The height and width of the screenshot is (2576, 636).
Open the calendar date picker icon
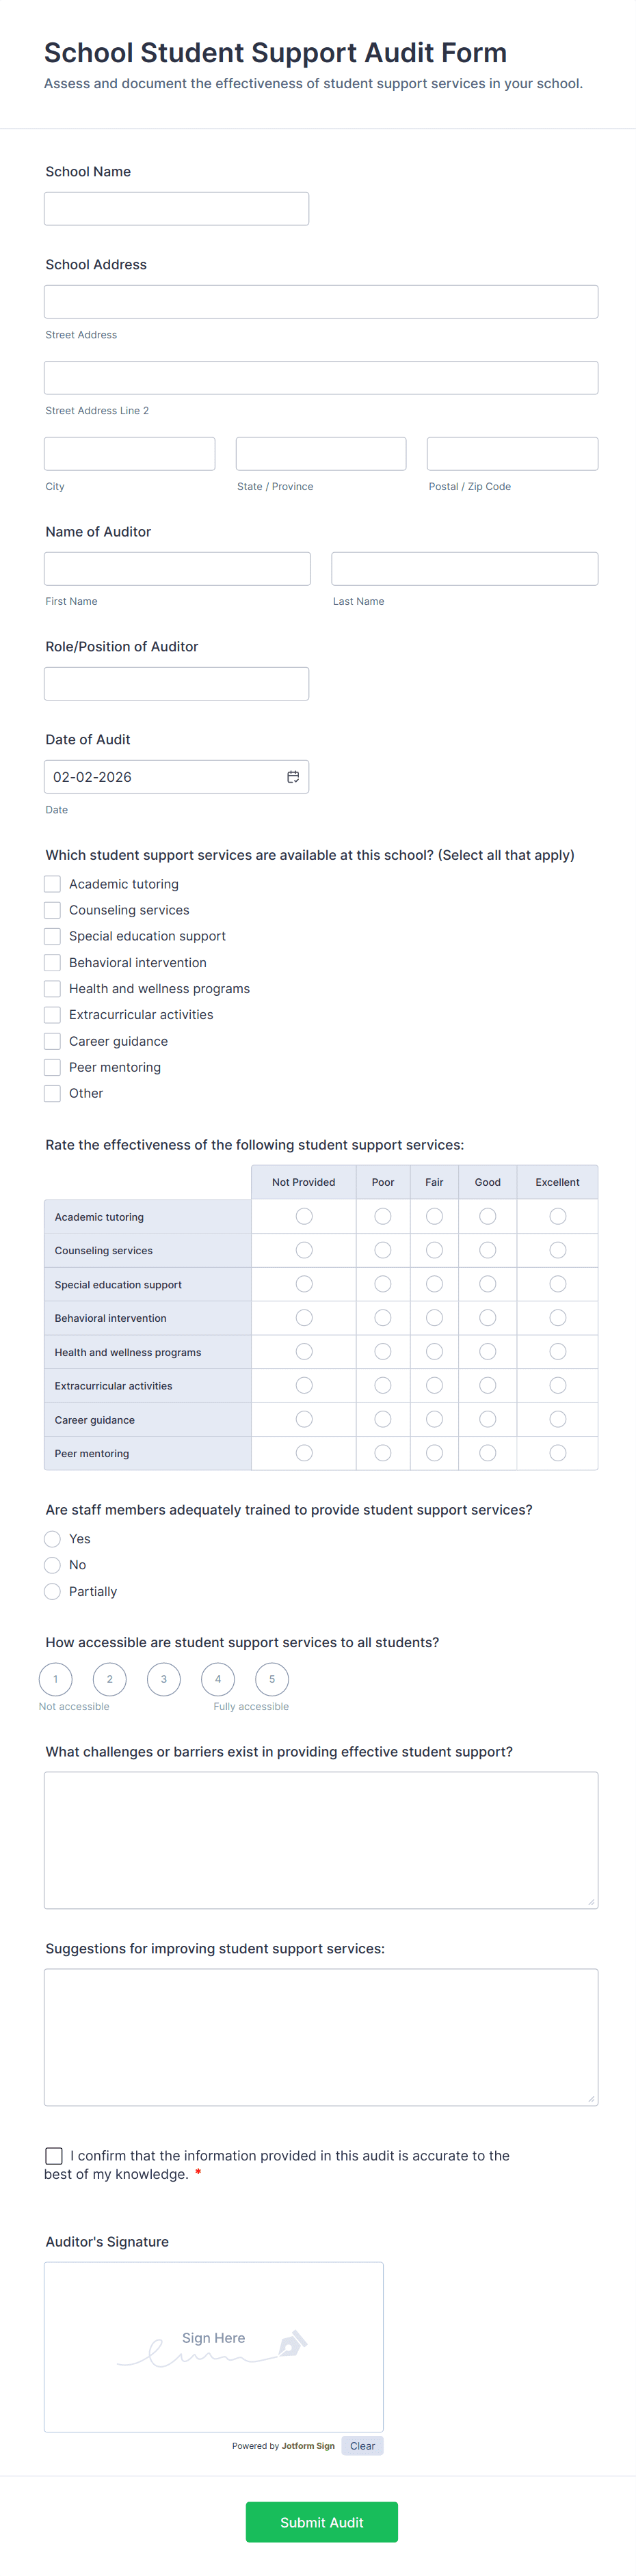(x=293, y=777)
